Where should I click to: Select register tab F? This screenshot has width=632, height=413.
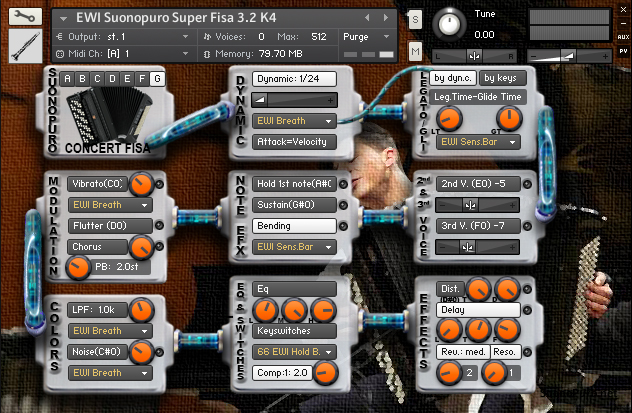[x=142, y=79]
